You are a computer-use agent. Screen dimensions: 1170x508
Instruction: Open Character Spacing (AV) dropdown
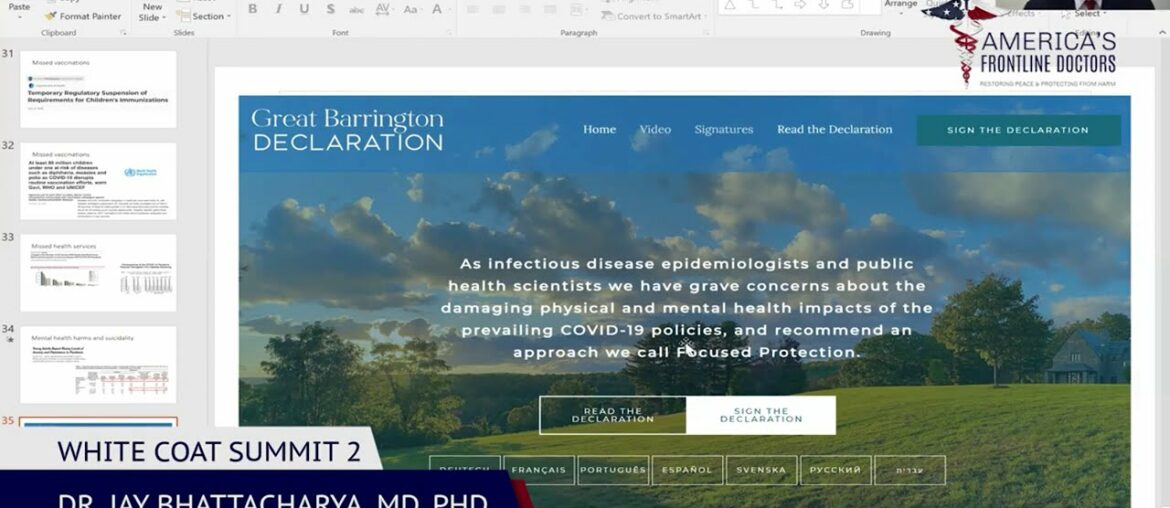click(384, 9)
